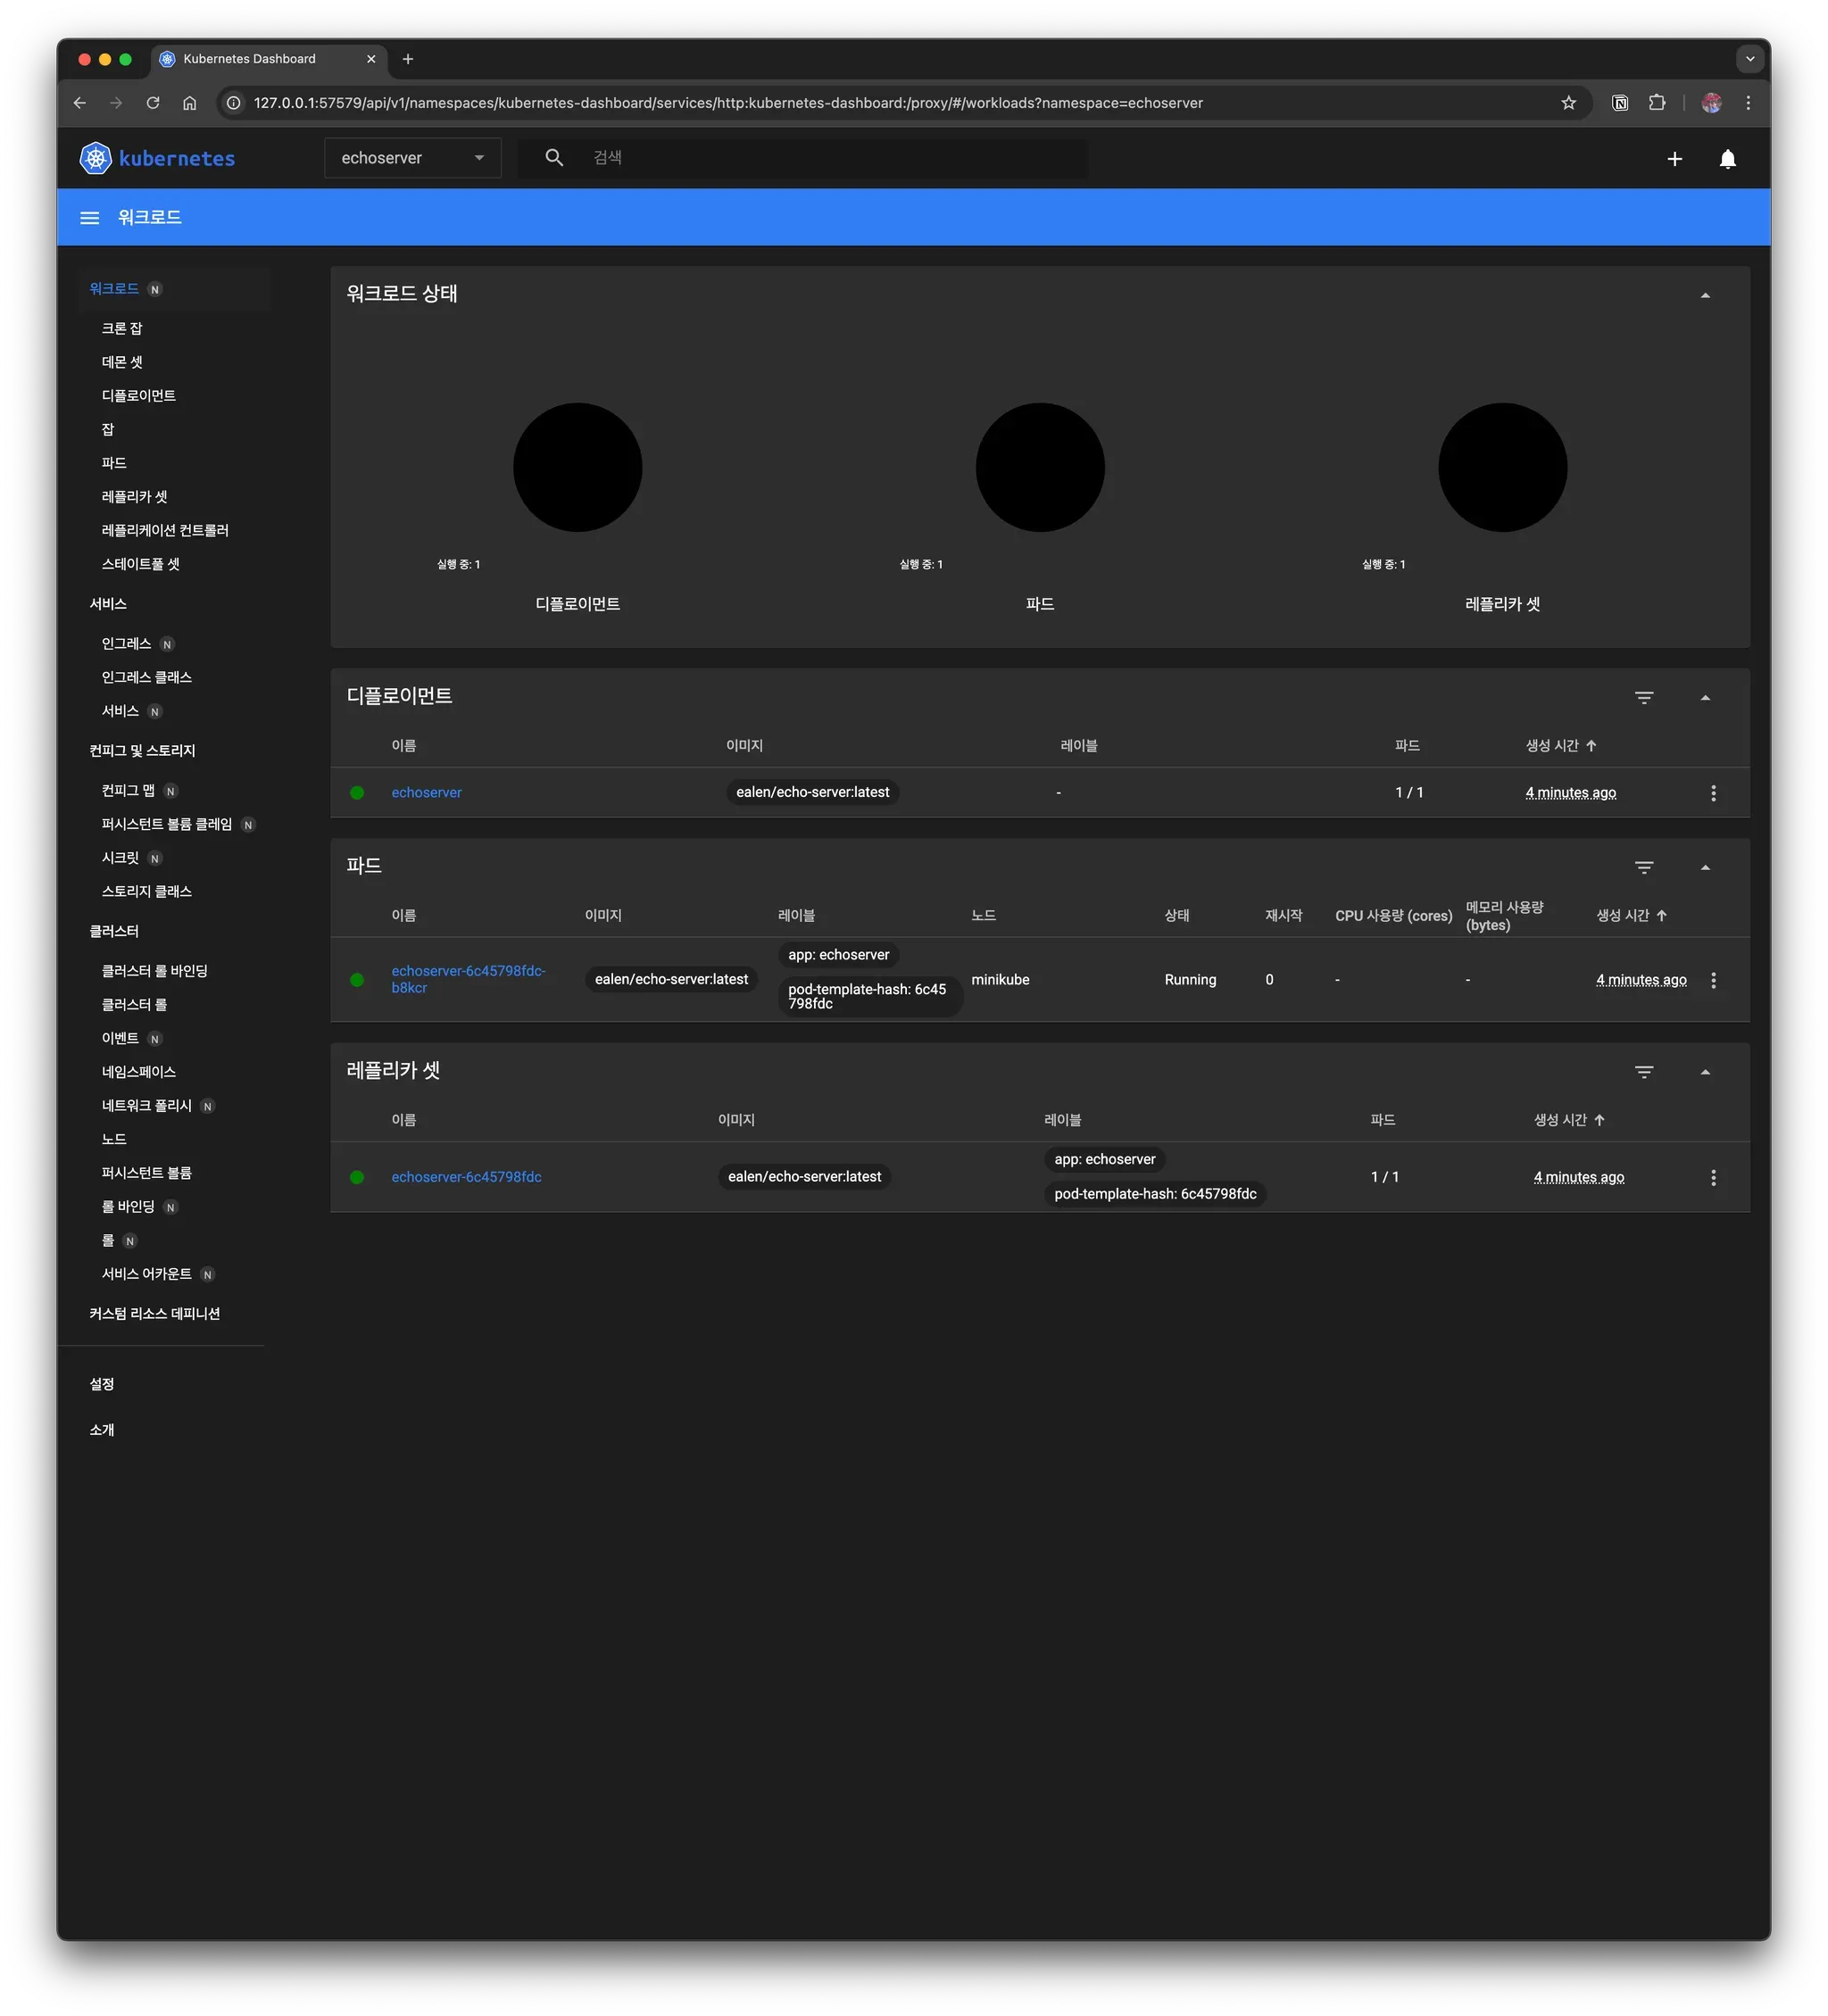The height and width of the screenshot is (2016, 1828).
Task: Click the 디플로이먼트 status circle chart
Action: [x=578, y=467]
